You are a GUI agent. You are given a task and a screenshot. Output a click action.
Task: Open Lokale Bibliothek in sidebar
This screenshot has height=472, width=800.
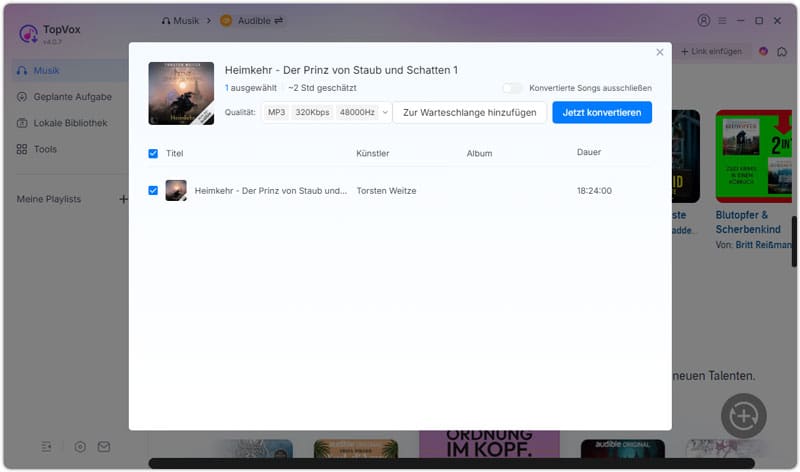click(70, 123)
